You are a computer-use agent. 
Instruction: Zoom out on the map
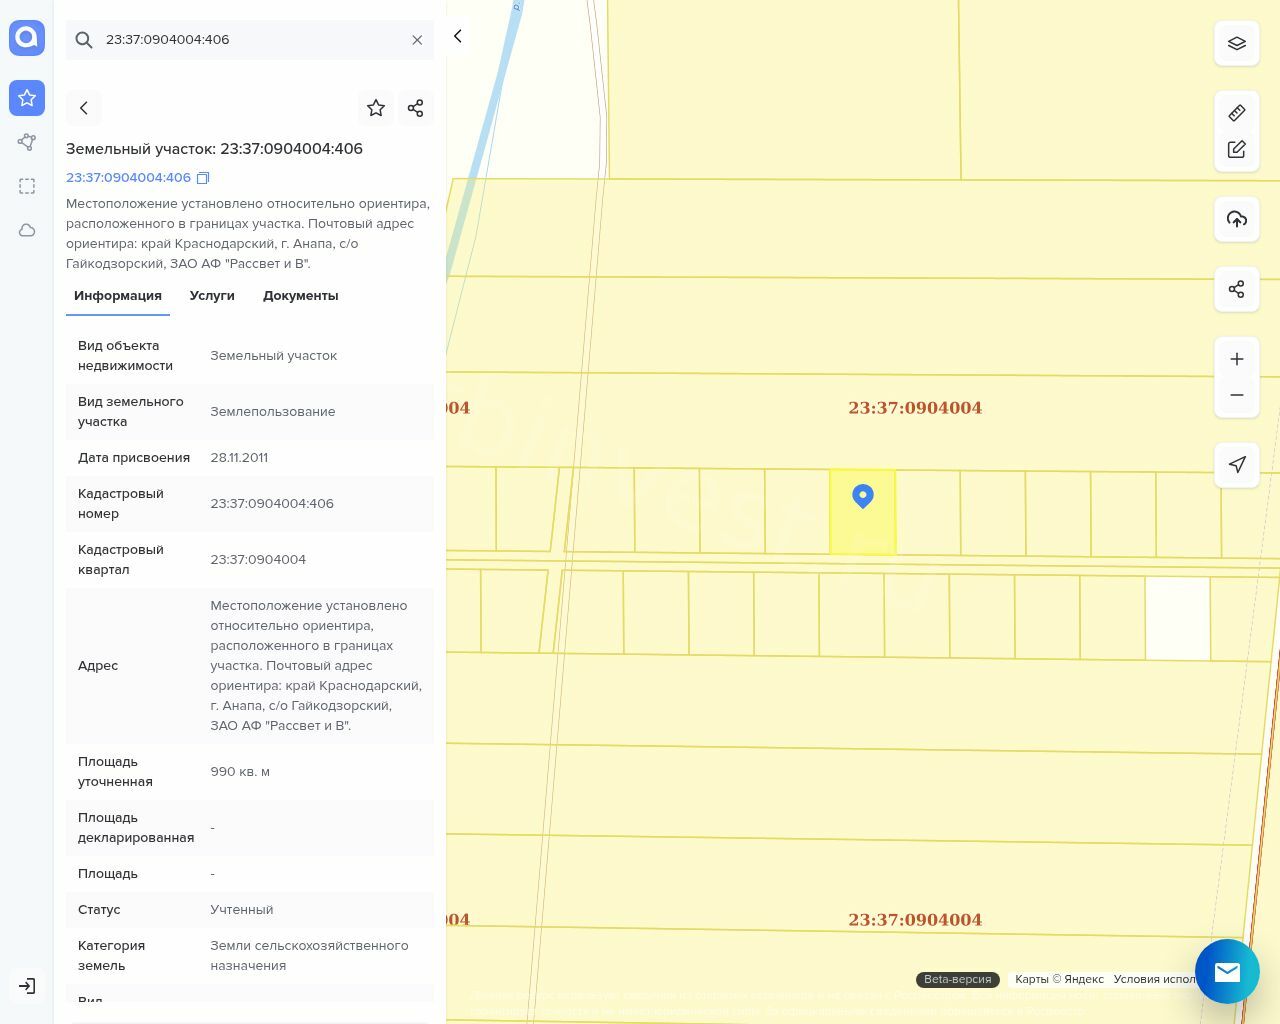(x=1236, y=395)
